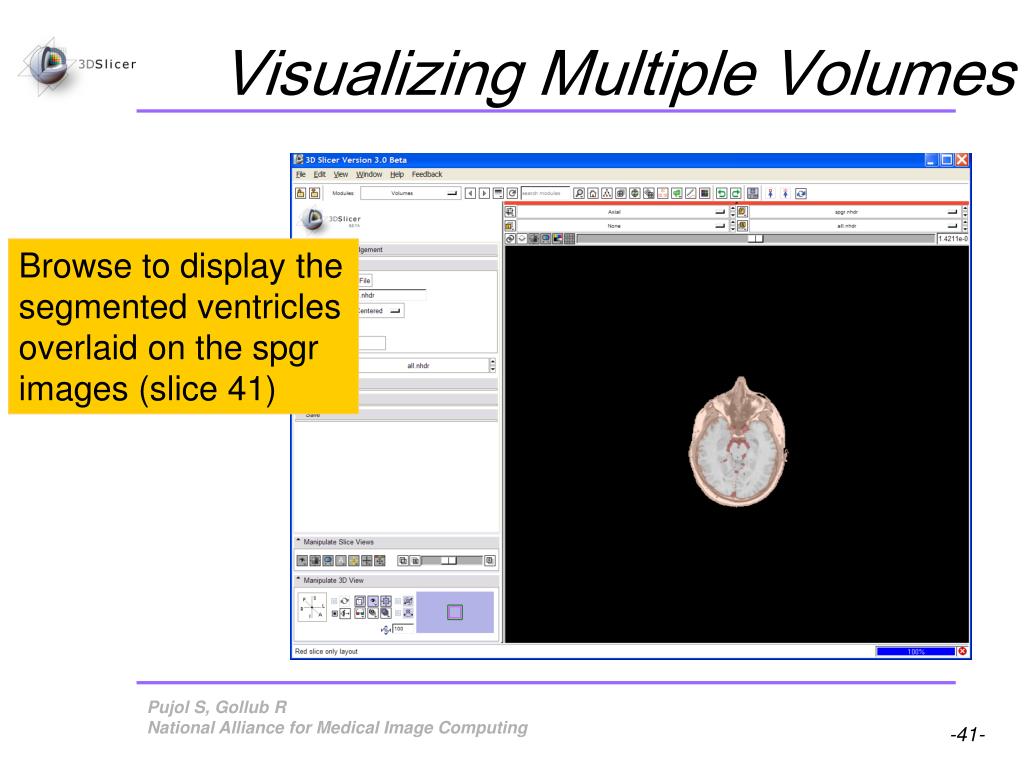Collapse the Manipulate 3D View section
1024x768 pixels.
[396, 580]
